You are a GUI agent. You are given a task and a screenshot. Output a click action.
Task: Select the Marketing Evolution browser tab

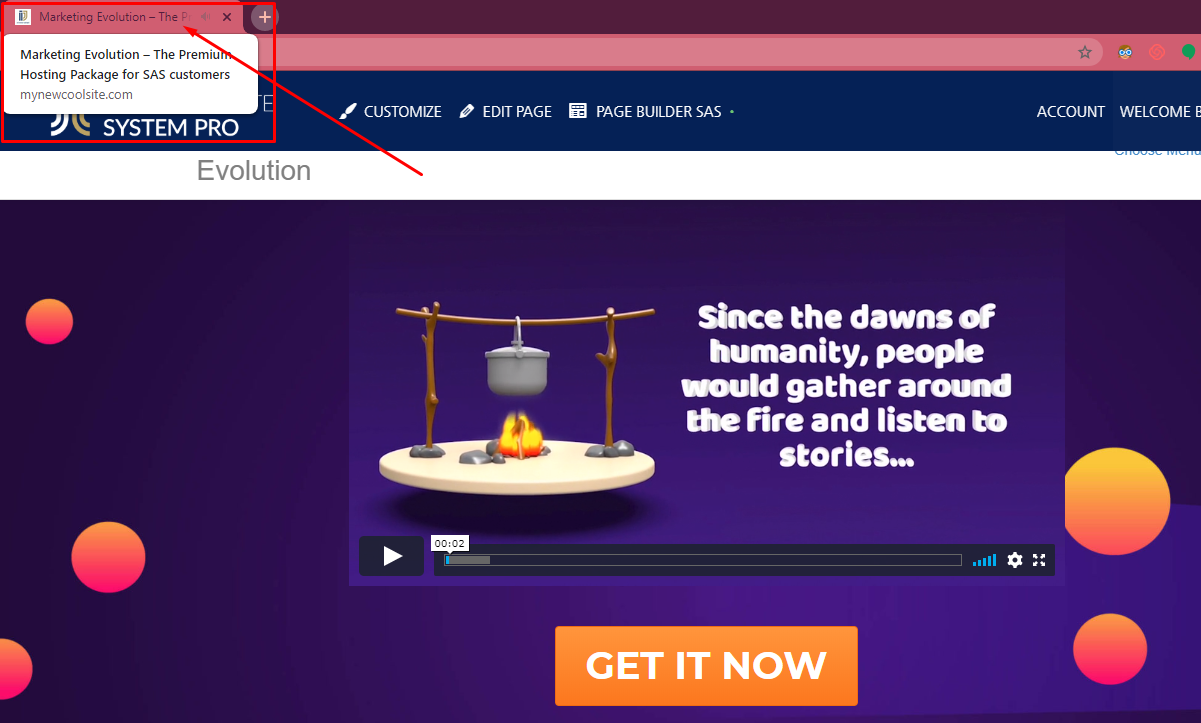(110, 17)
